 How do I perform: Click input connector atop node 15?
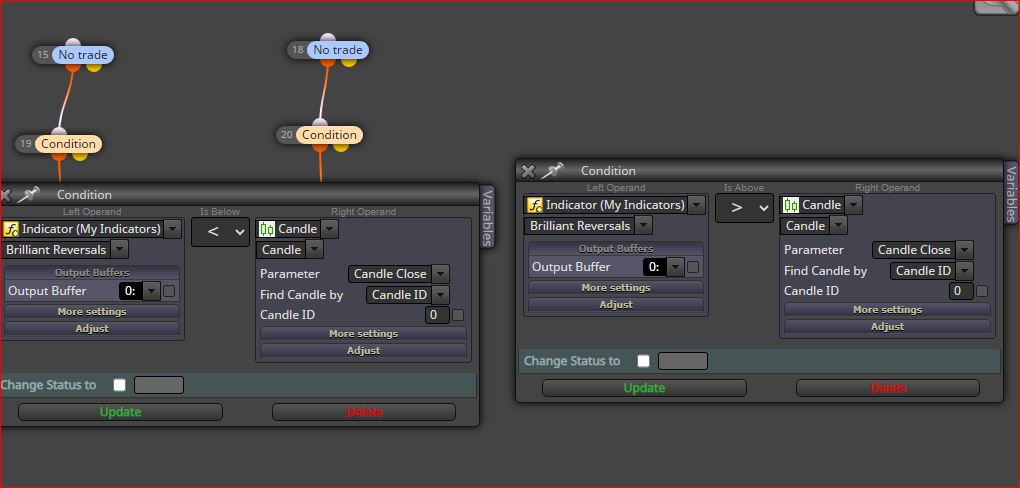[x=73, y=43]
